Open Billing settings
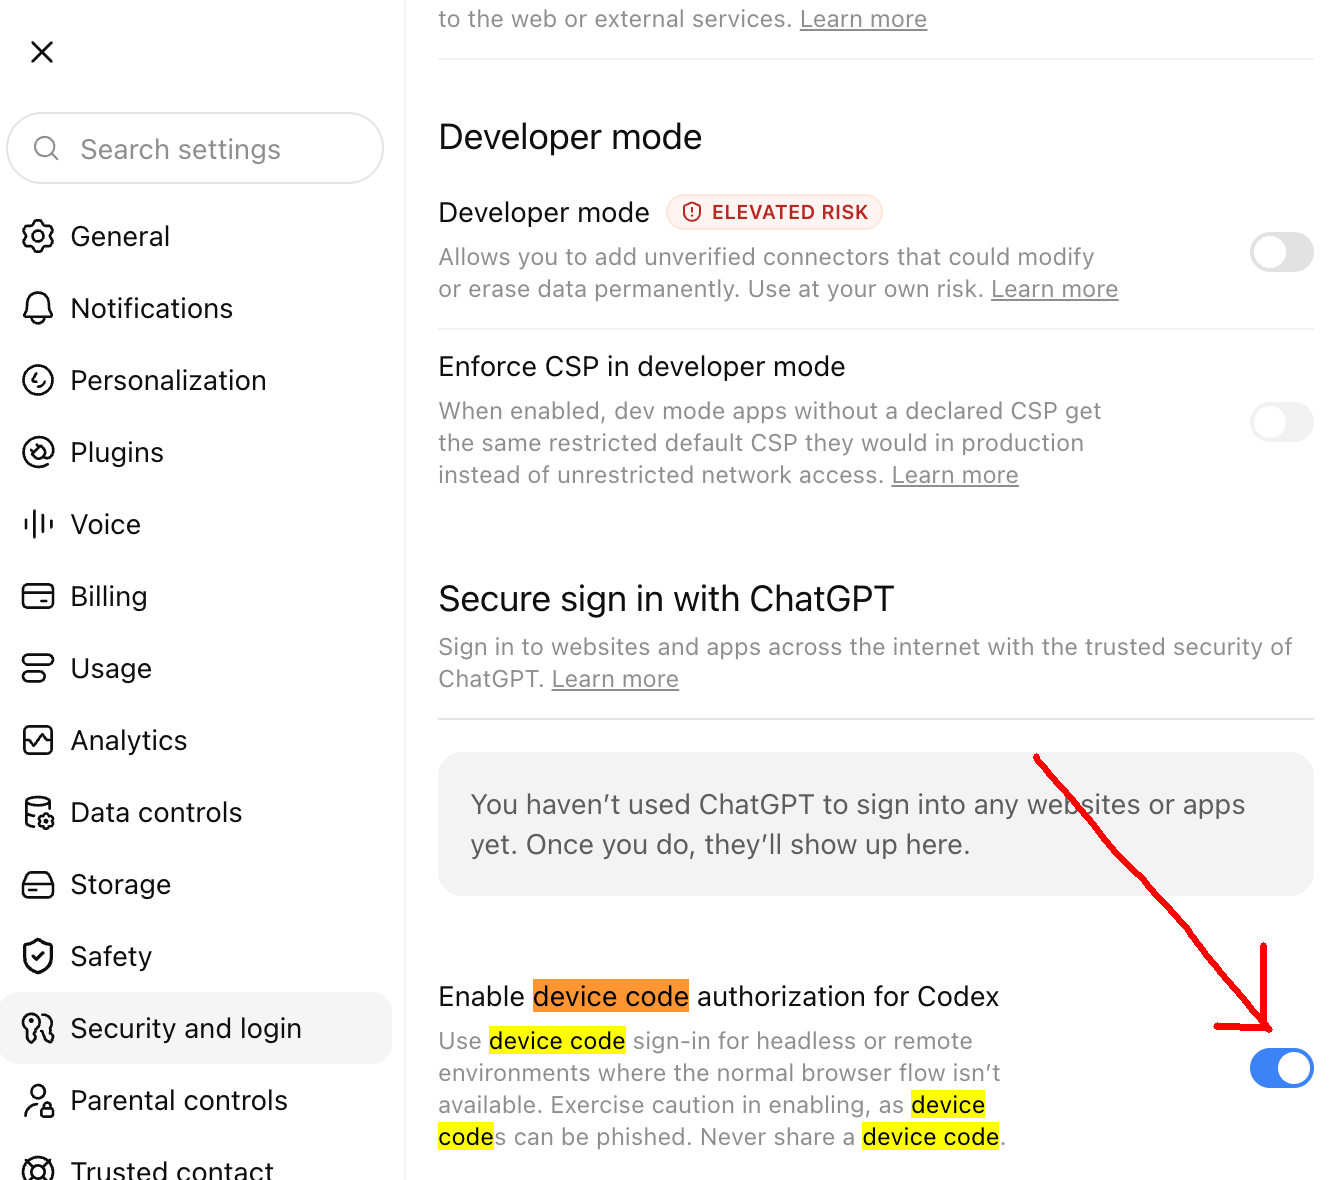 click(x=196, y=596)
